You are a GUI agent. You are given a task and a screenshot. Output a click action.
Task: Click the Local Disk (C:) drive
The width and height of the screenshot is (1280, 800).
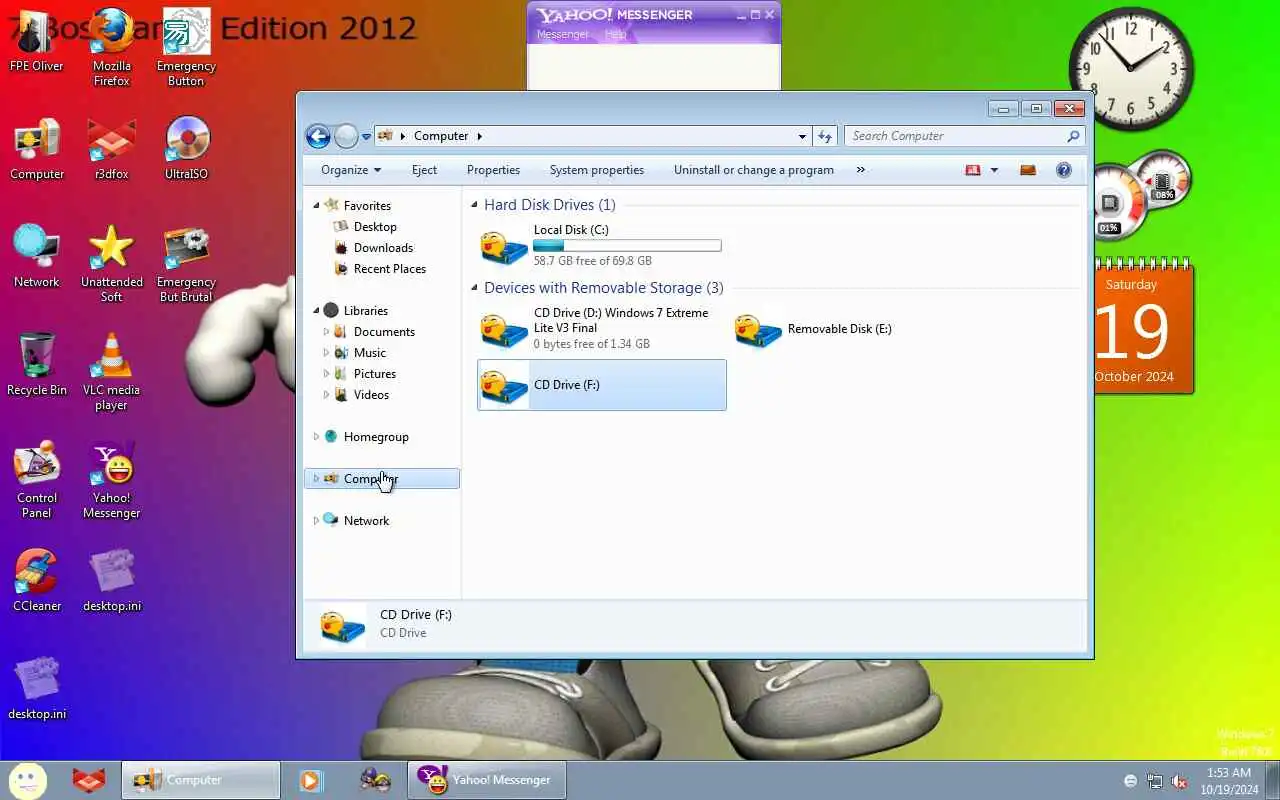[x=602, y=246]
